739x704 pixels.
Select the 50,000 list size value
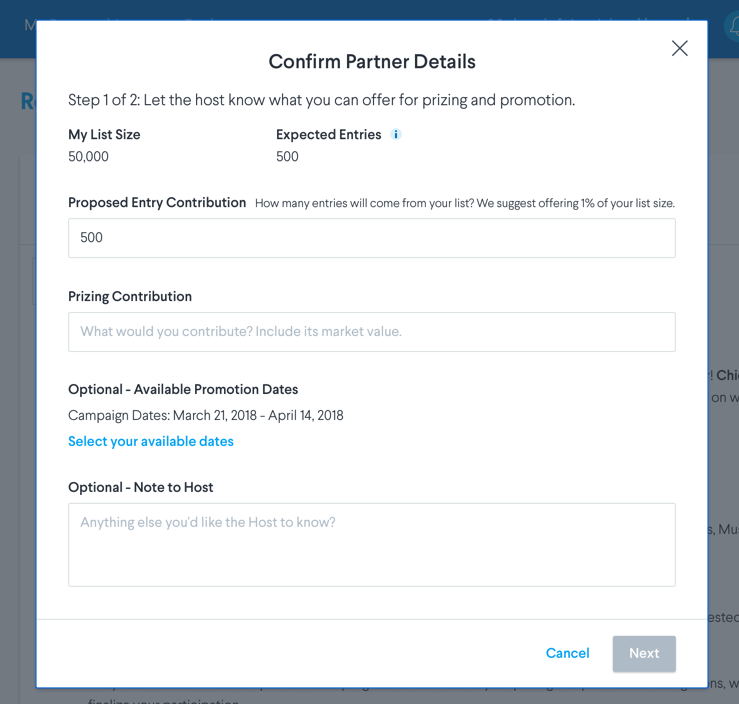pos(88,156)
